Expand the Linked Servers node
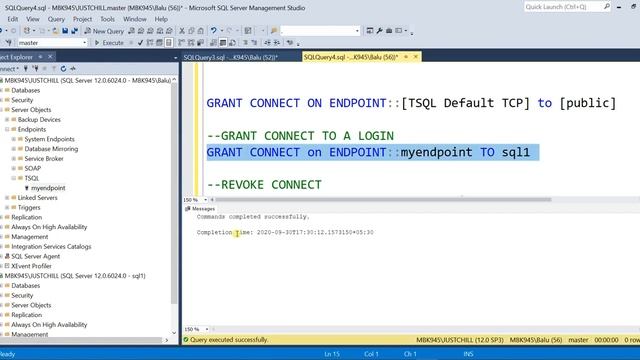The width and height of the screenshot is (640, 360). click(7, 198)
